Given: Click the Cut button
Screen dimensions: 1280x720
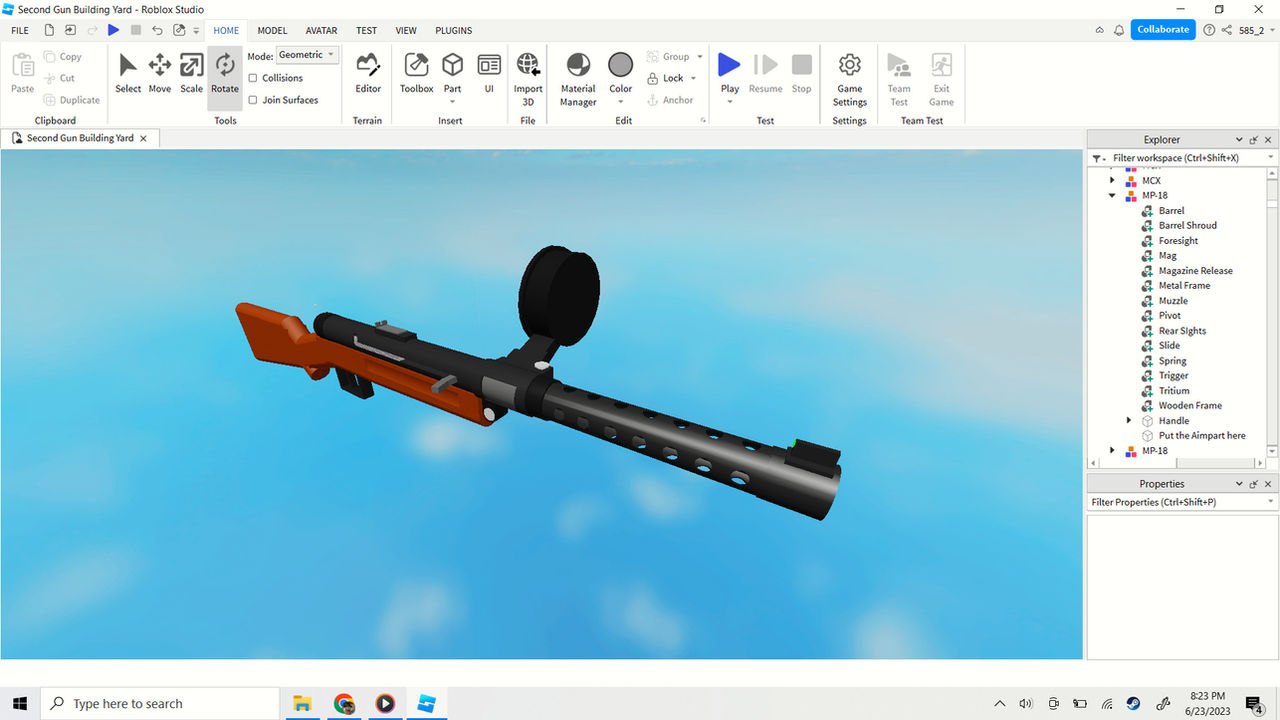Looking at the screenshot, I should click(x=60, y=78).
